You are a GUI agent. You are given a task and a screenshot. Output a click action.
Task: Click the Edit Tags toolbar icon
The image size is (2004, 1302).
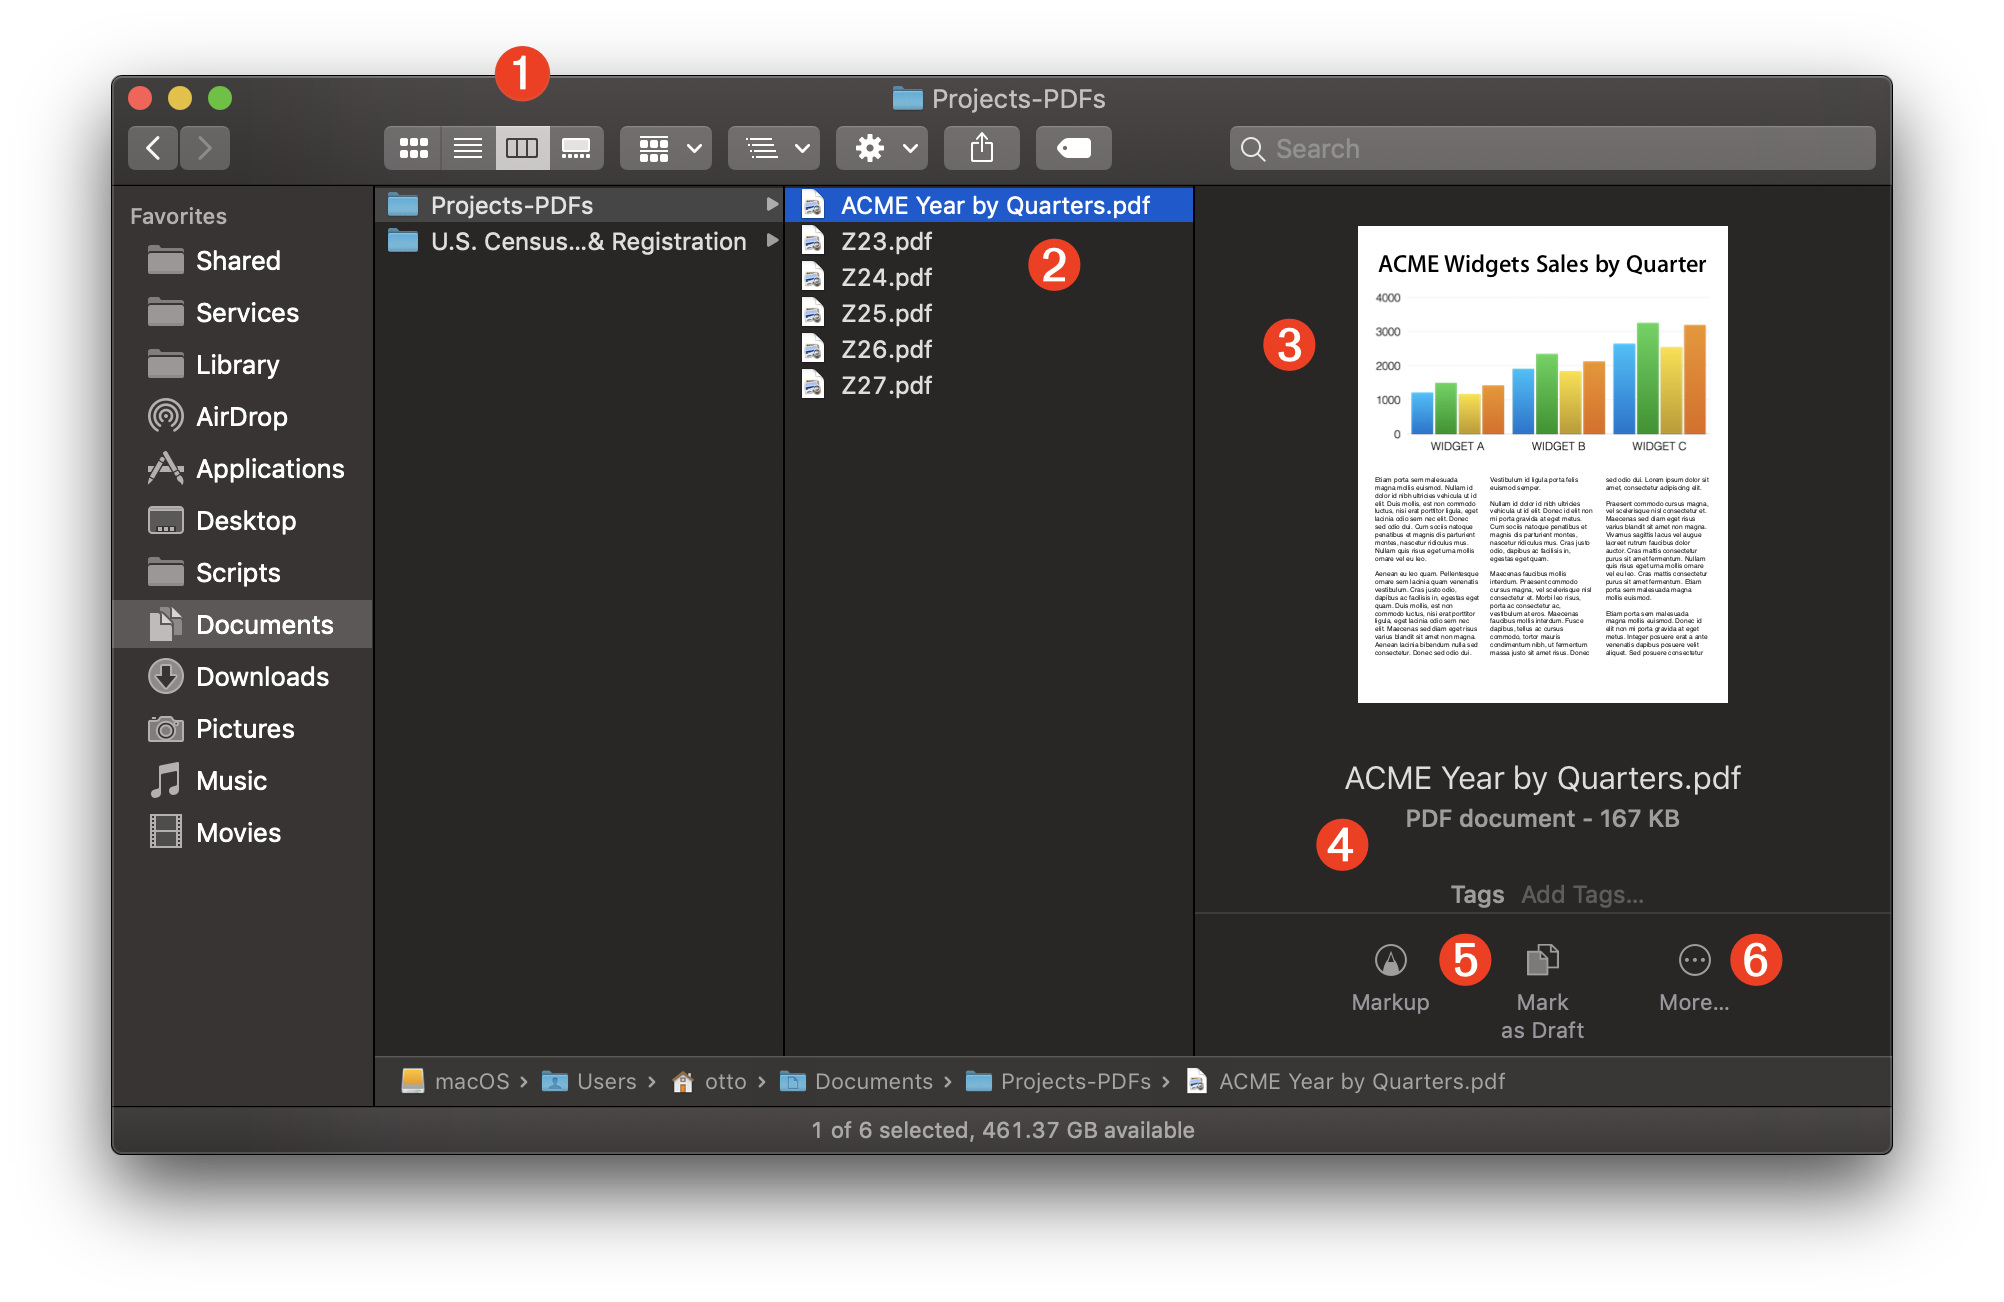pos(1073,147)
